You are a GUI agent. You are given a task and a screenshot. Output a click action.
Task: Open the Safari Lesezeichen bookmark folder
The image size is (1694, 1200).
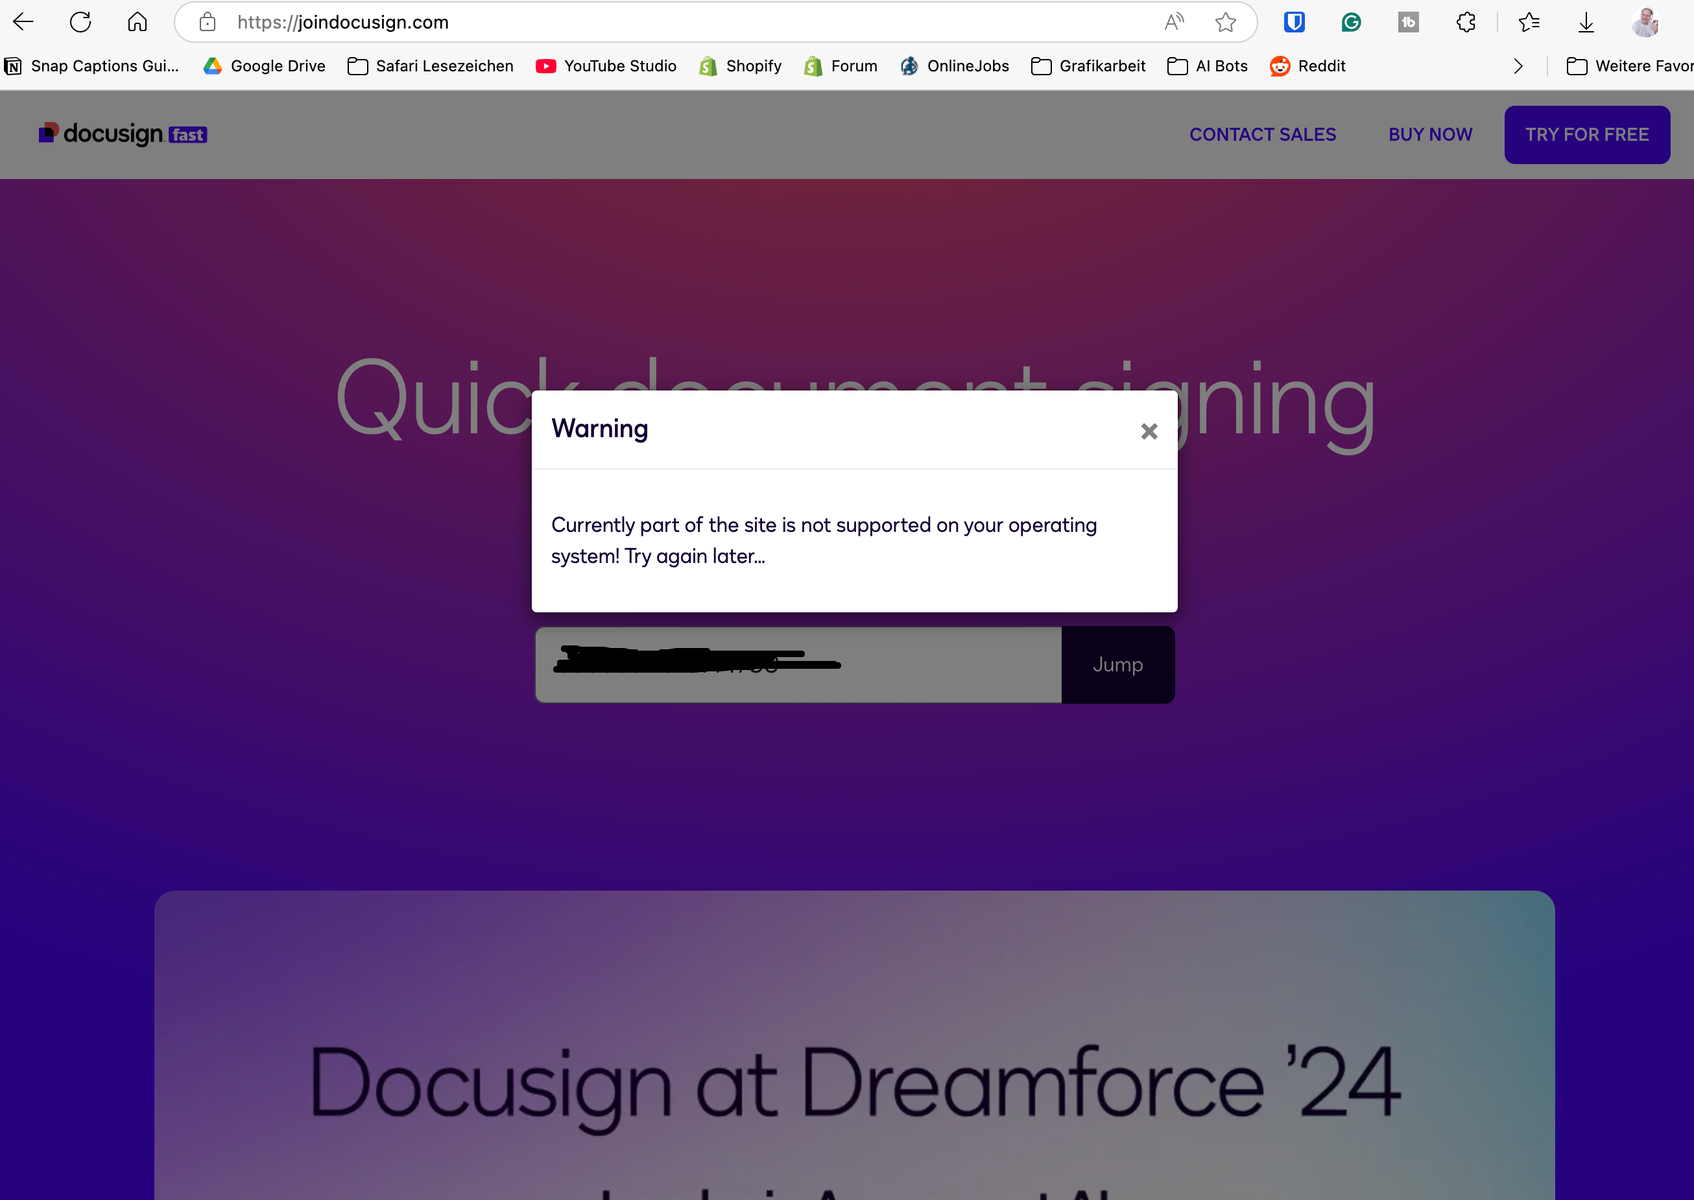tap(431, 66)
